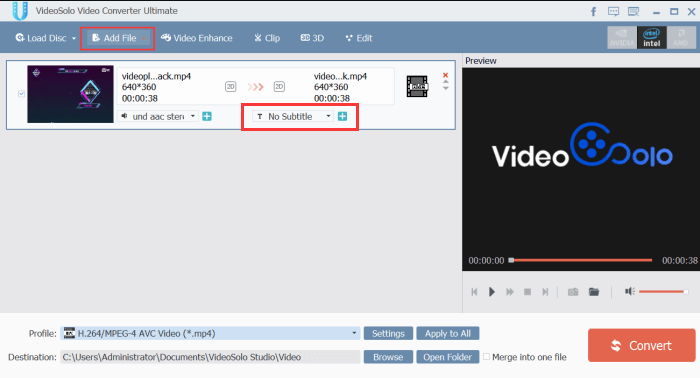The height and width of the screenshot is (378, 700).
Task: Open the output format filmstrip icon
Action: (x=417, y=87)
